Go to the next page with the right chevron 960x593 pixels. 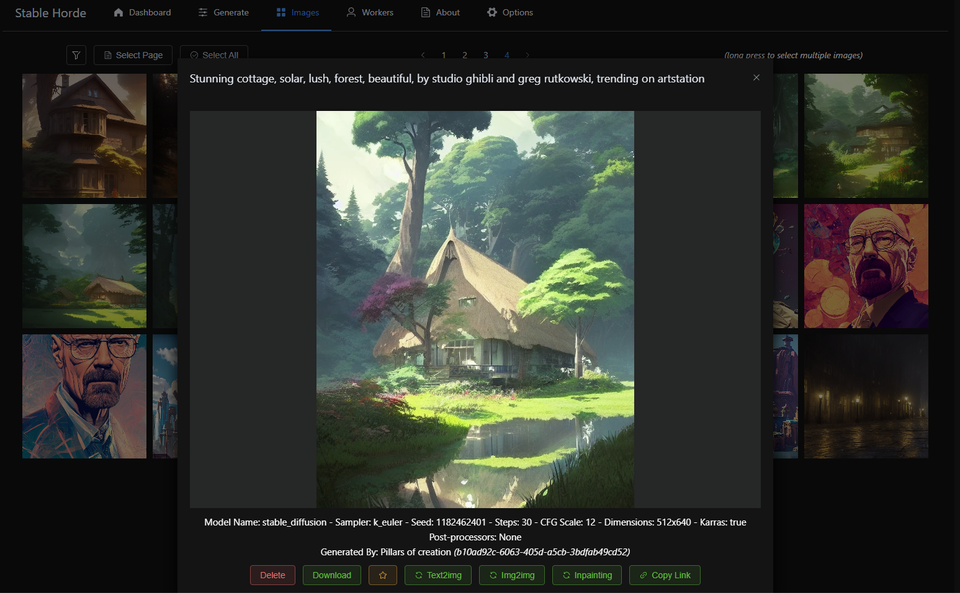pyautogui.click(x=527, y=55)
